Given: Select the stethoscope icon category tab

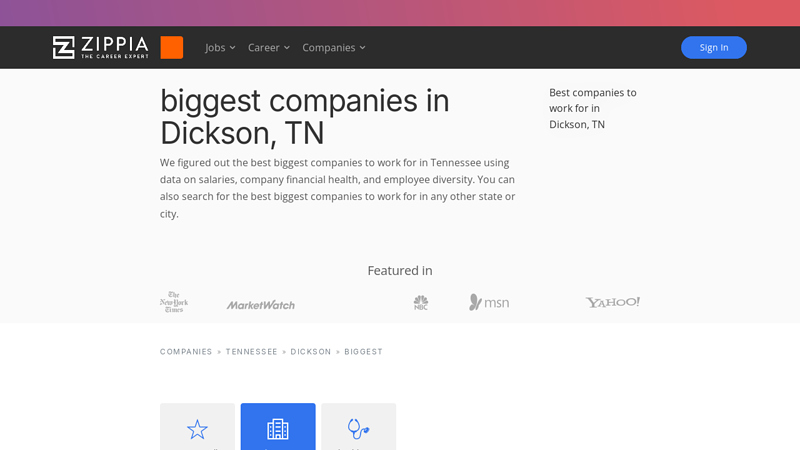Looking at the screenshot, I should point(359,427).
